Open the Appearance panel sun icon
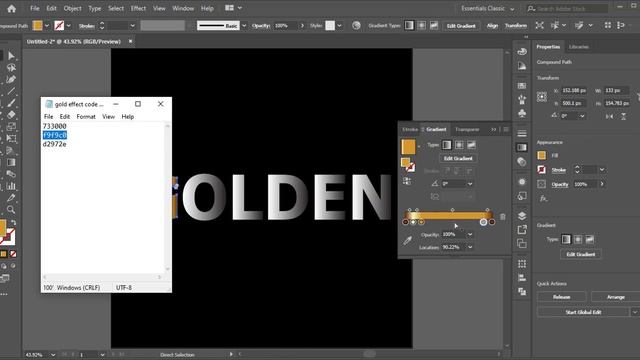This screenshot has height=360, width=640. 522,182
